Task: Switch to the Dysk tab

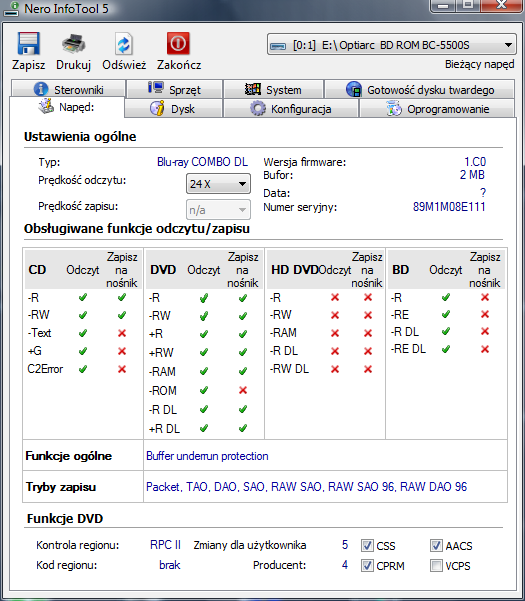Action: point(173,108)
